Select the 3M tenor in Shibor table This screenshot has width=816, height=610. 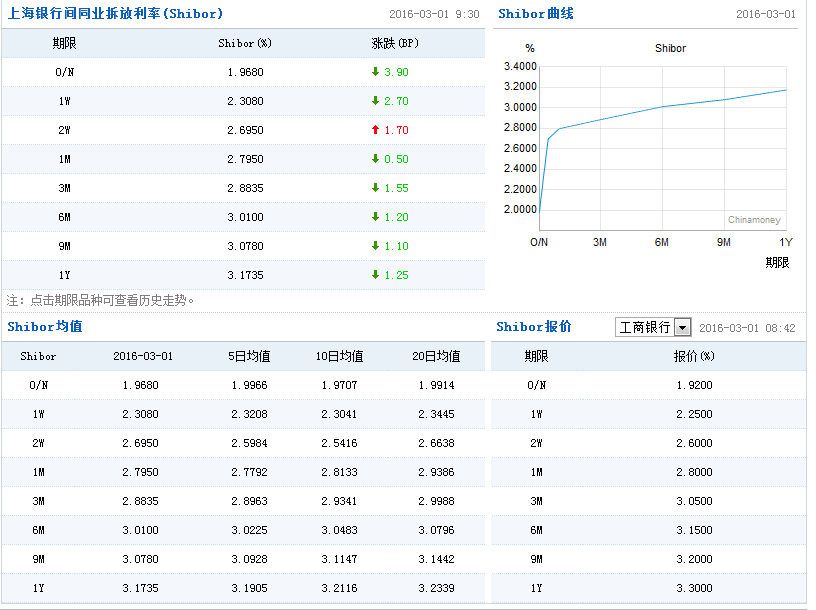(64, 188)
